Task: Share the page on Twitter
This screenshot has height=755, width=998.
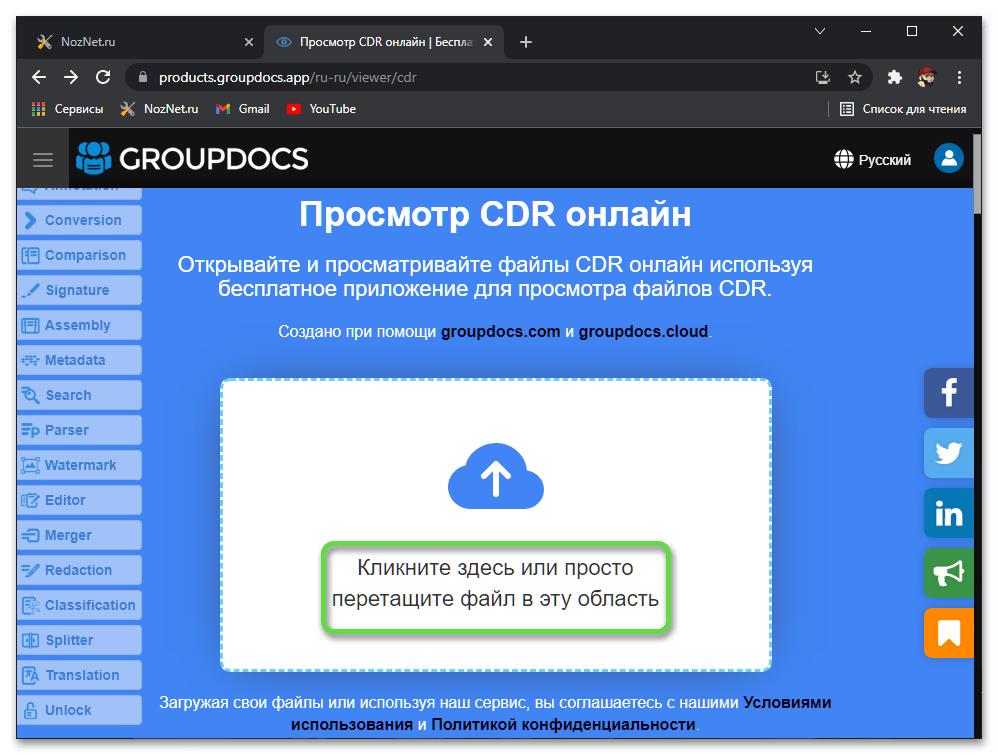Action: pos(948,453)
